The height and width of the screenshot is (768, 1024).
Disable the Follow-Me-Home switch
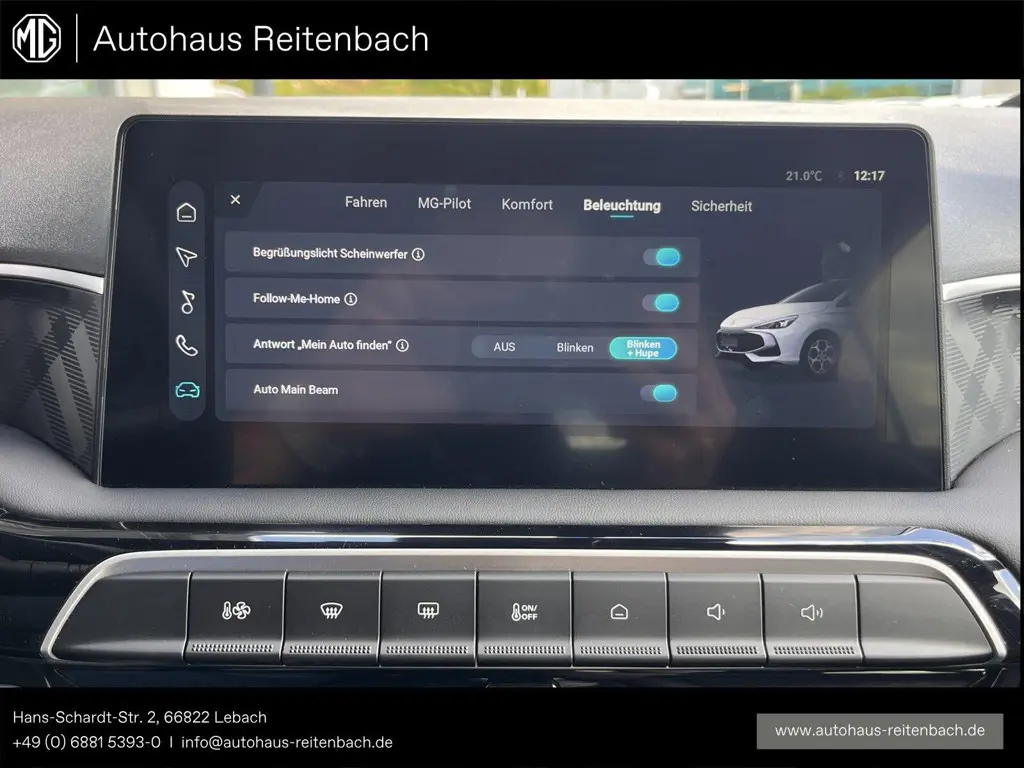click(661, 302)
